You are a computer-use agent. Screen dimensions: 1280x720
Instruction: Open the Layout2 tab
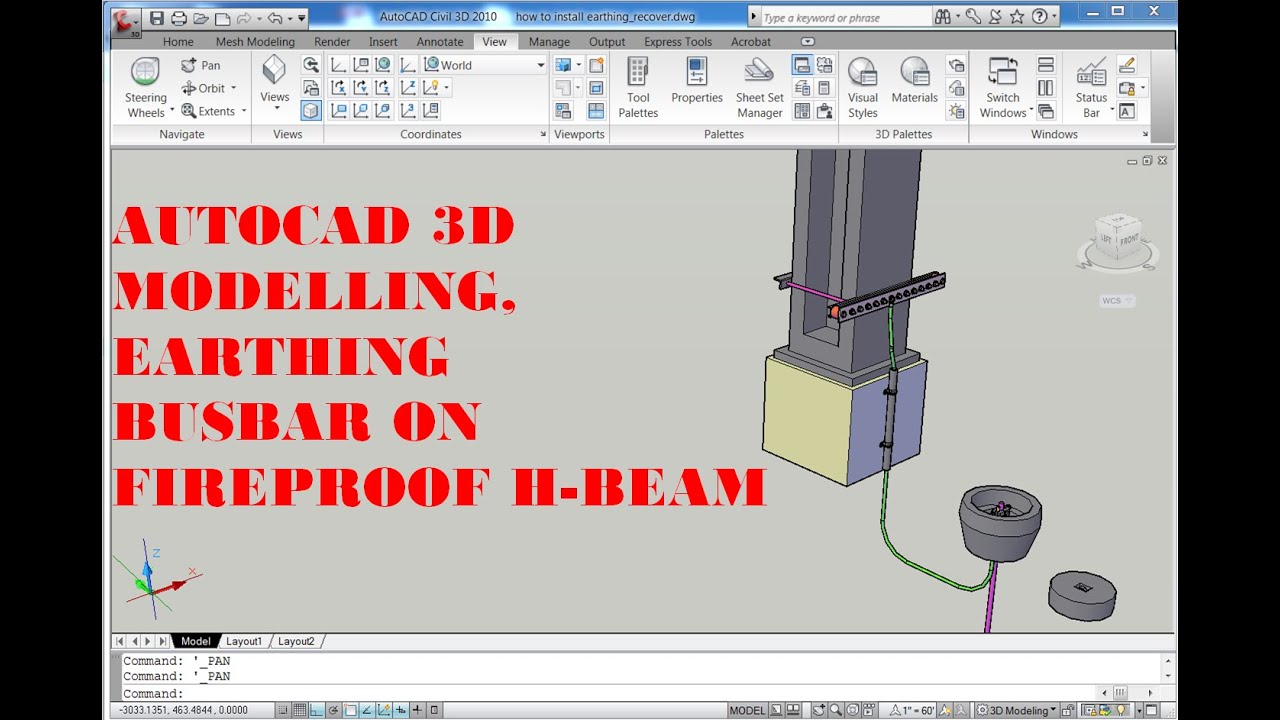tap(296, 641)
